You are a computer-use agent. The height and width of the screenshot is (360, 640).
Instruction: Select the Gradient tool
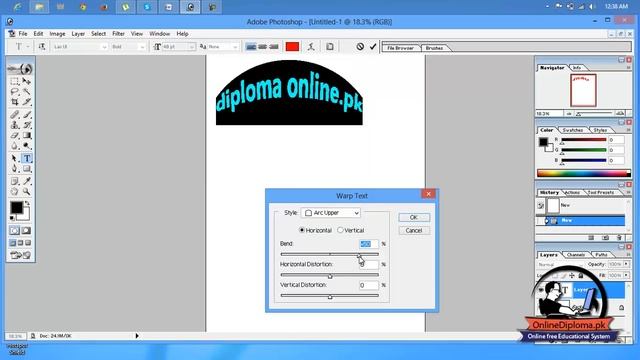[27, 135]
